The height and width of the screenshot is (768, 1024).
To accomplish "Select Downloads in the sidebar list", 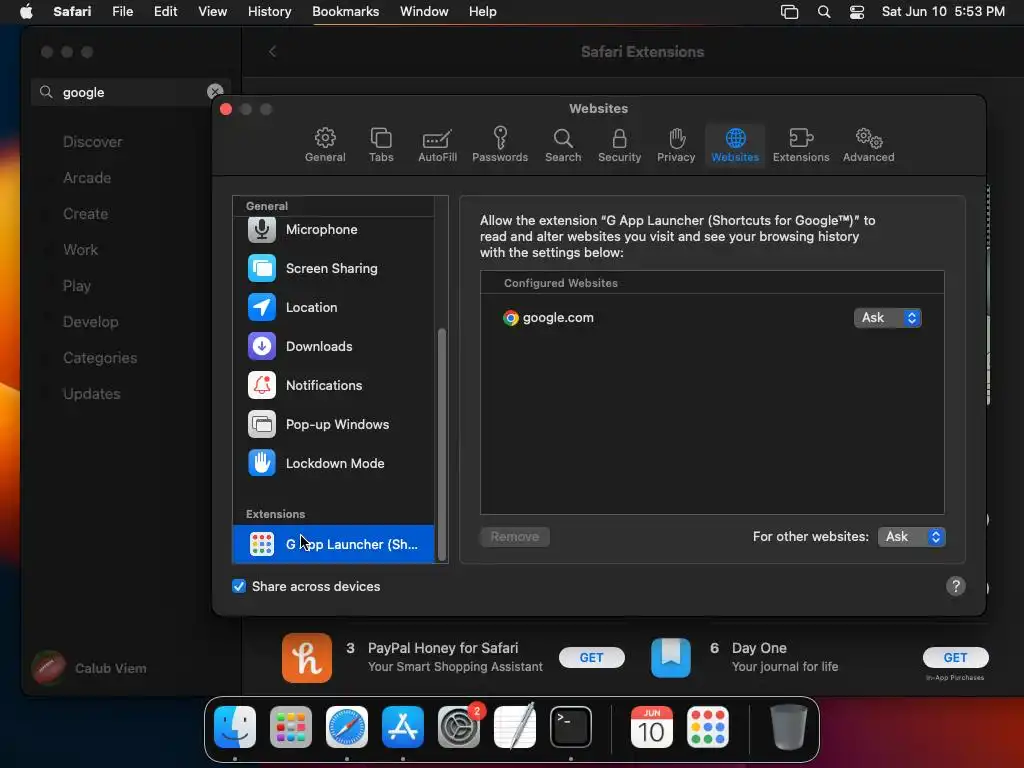I will [333, 346].
